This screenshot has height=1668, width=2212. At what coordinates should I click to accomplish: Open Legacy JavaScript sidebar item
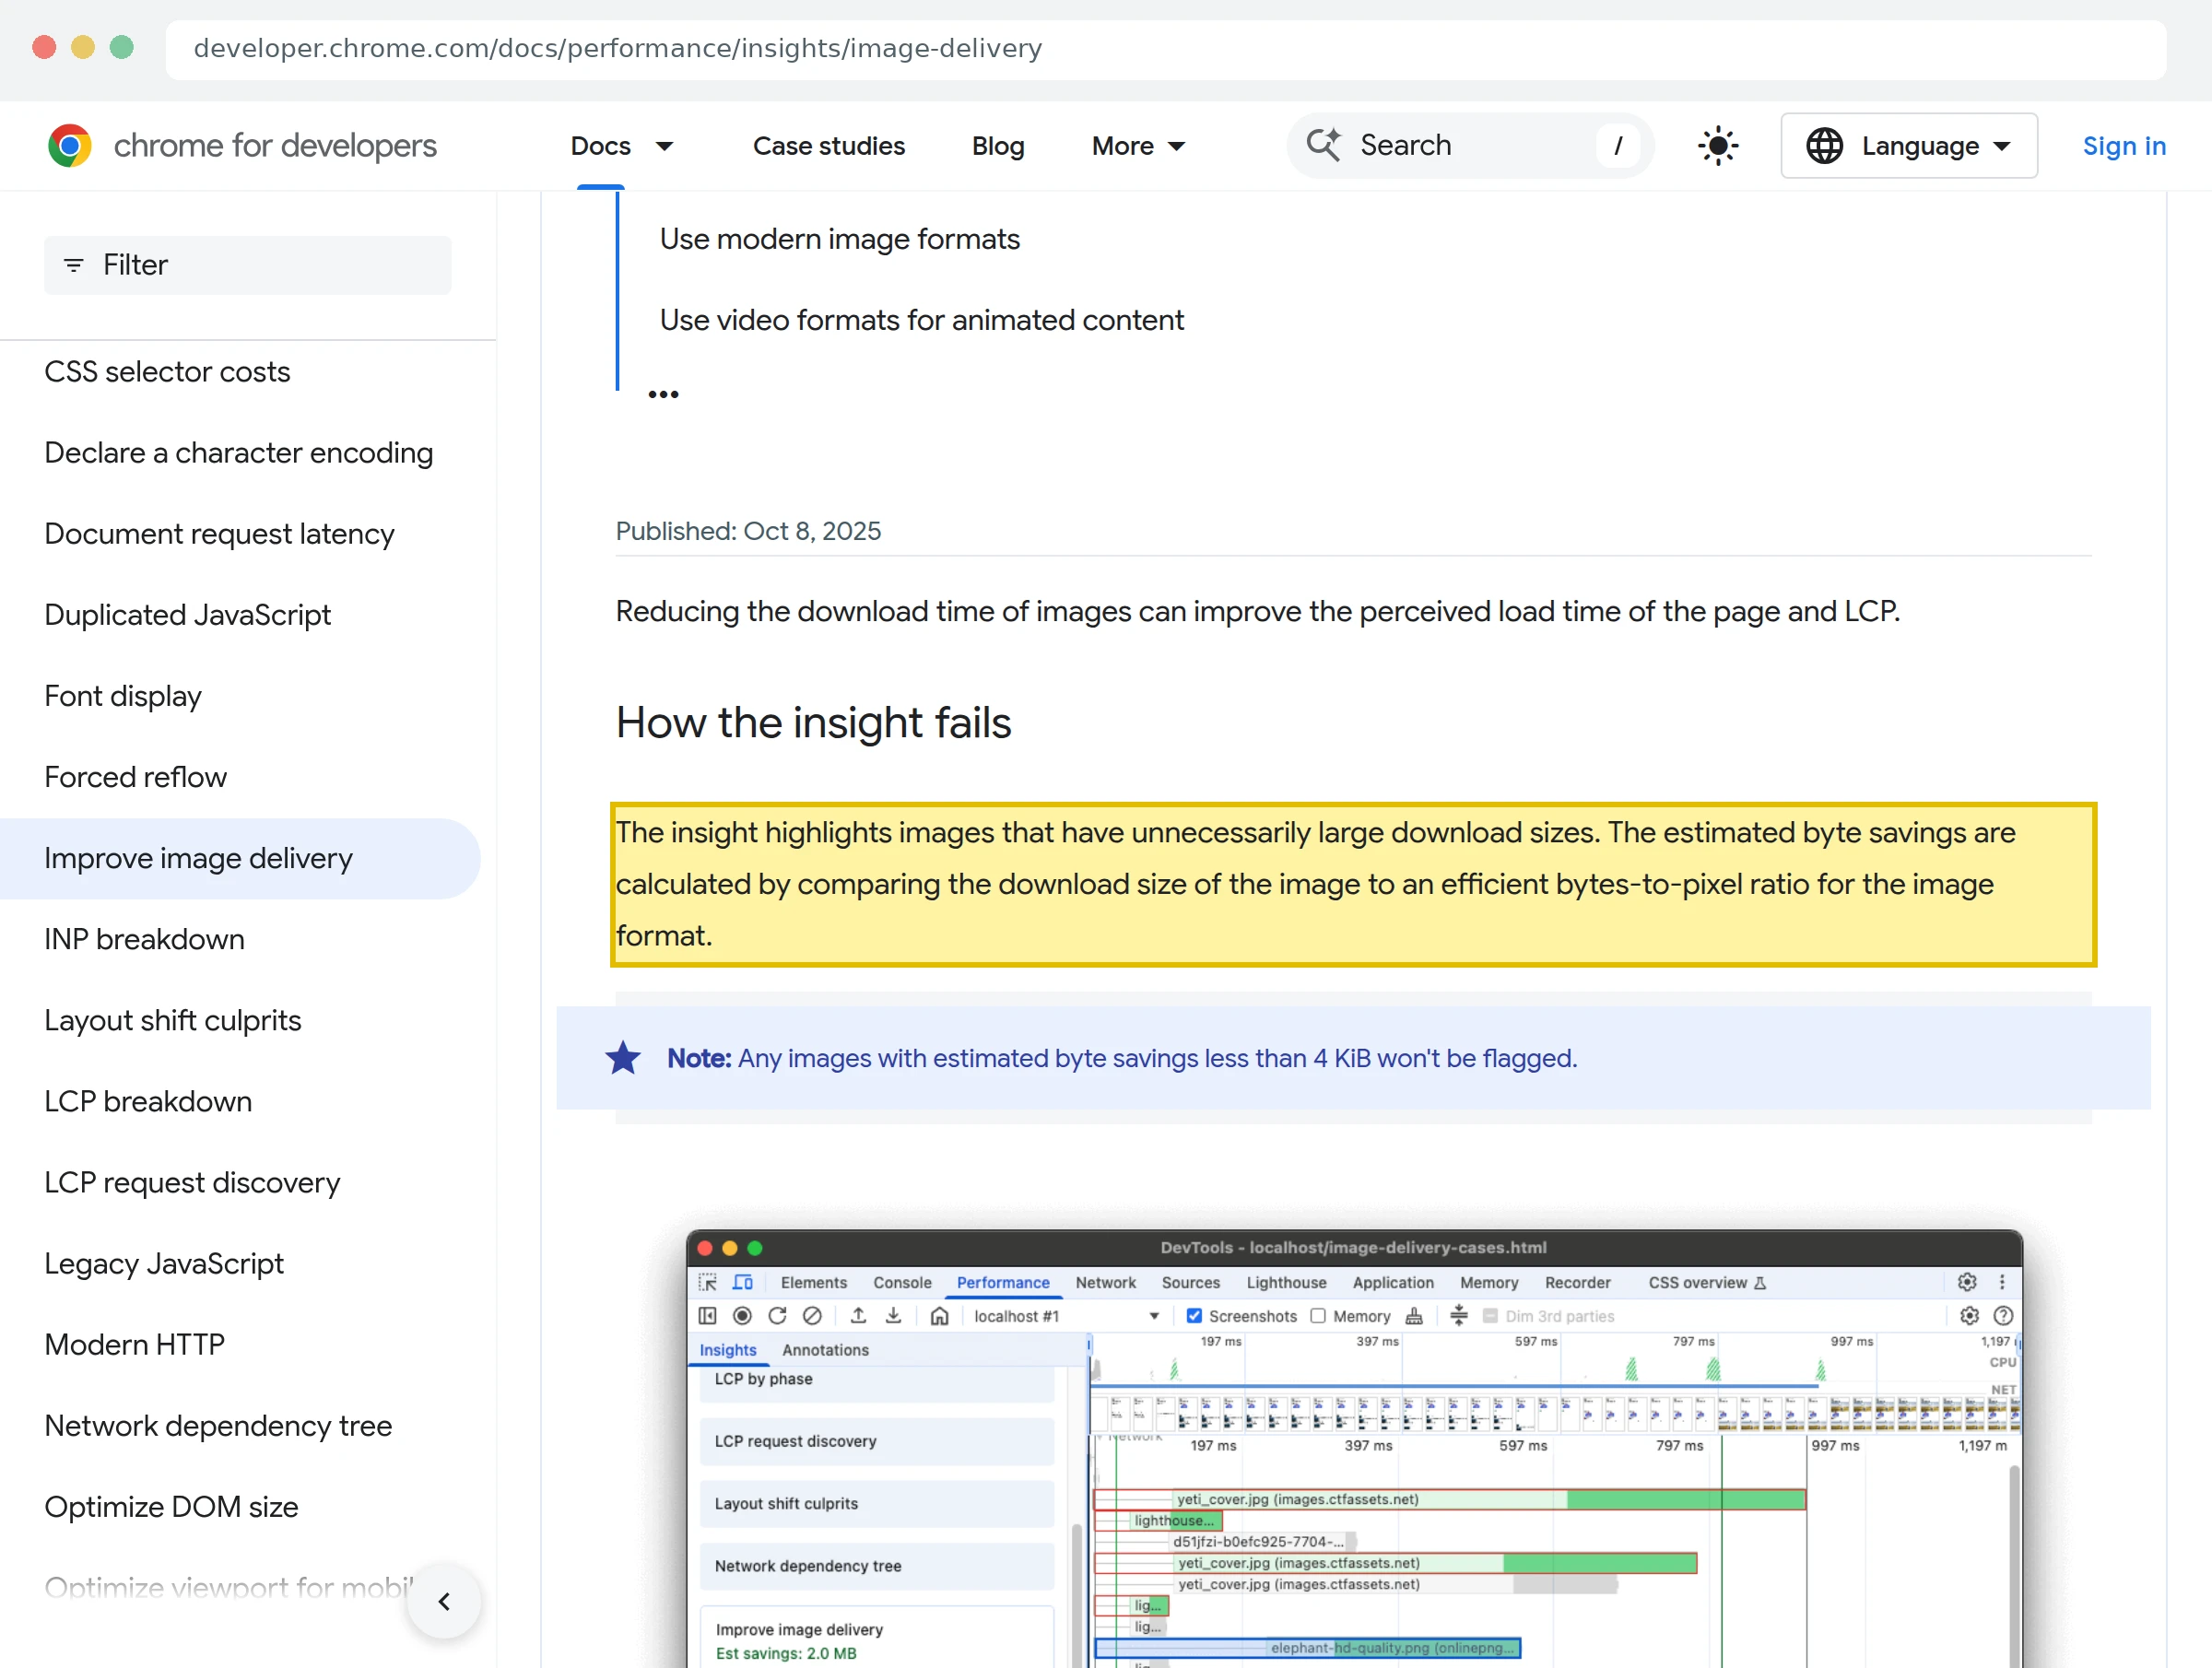click(x=164, y=1263)
